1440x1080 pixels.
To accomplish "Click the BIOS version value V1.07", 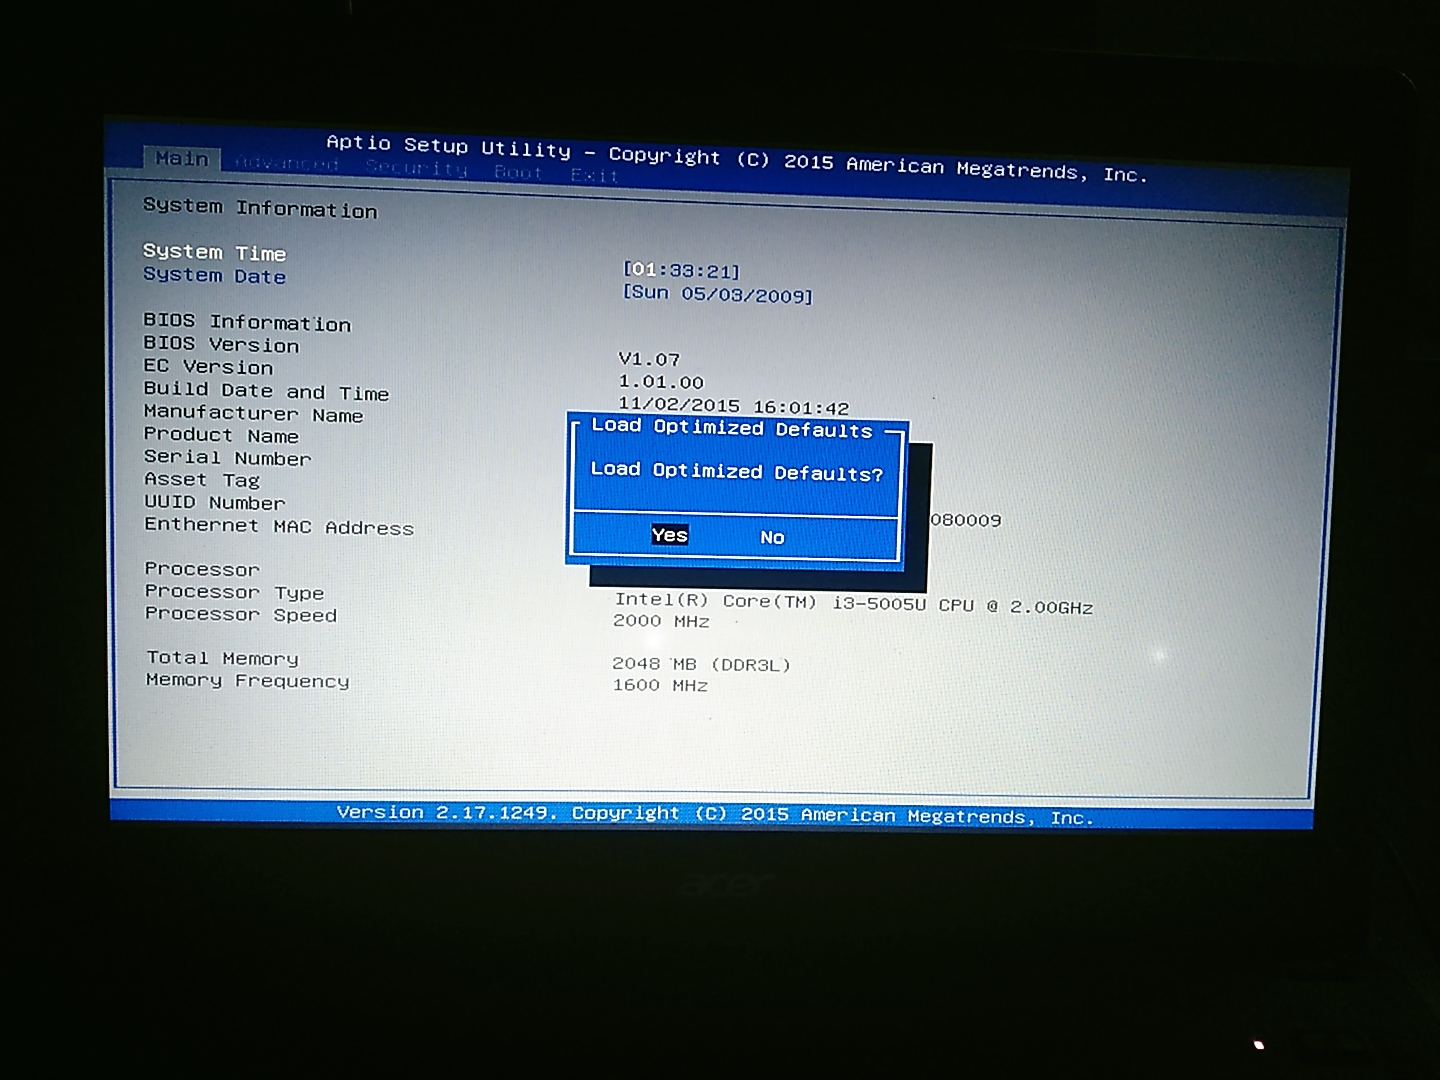I will 649,359.
